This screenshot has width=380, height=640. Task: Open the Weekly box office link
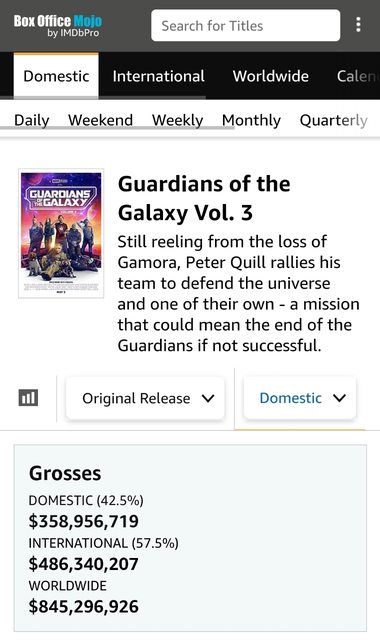coord(178,120)
